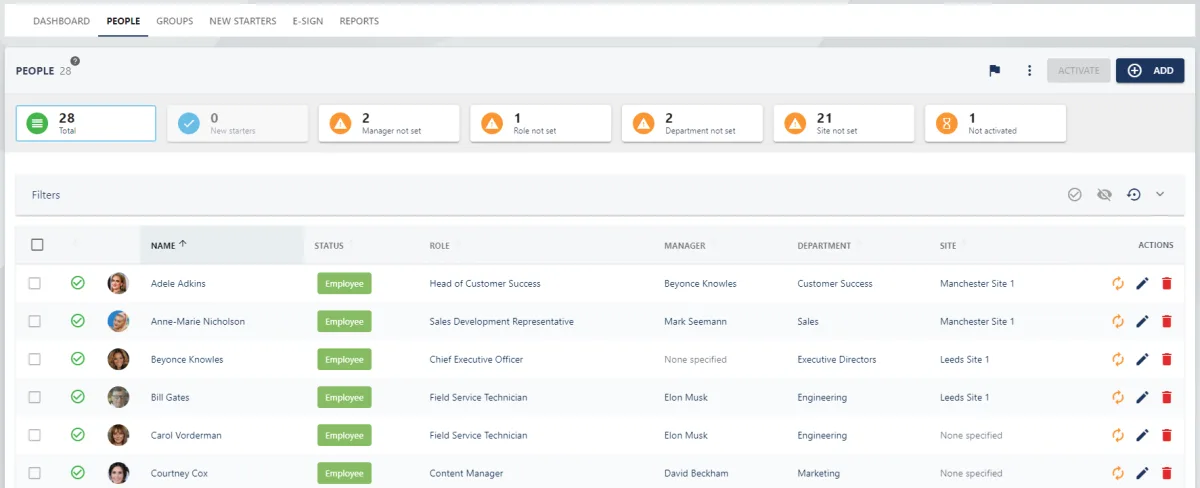This screenshot has height=488, width=1200.
Task: Select the People tab
Action: 123,21
